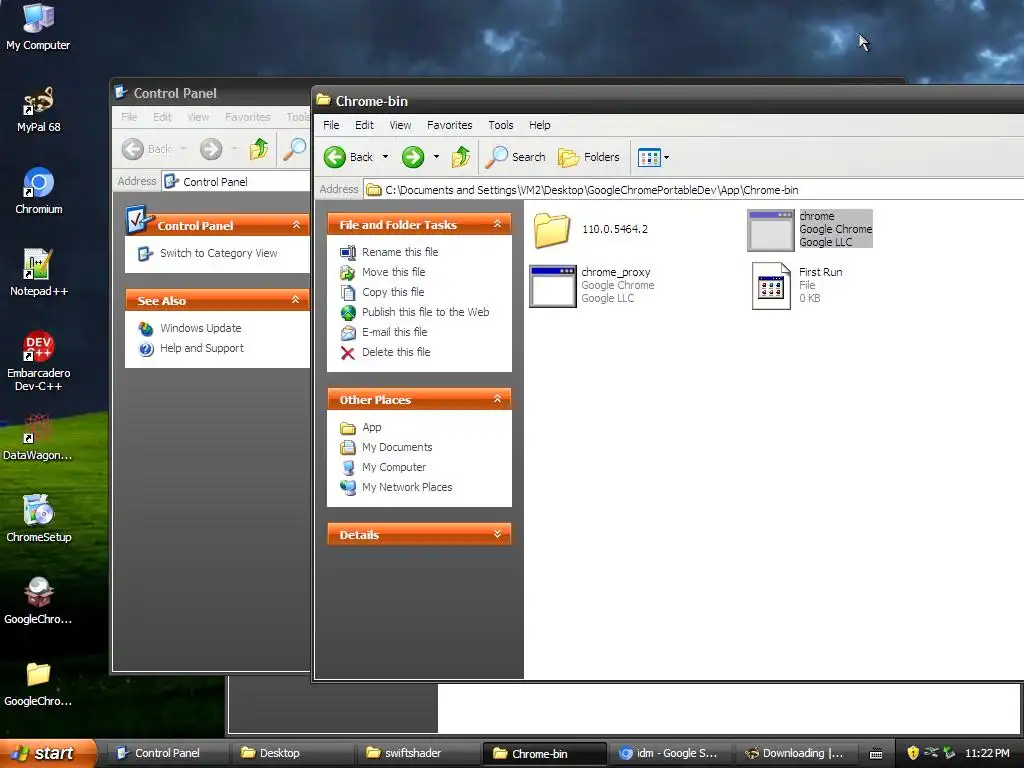
Task: Open the Notepad++ desktop shortcut
Action: coord(39,273)
